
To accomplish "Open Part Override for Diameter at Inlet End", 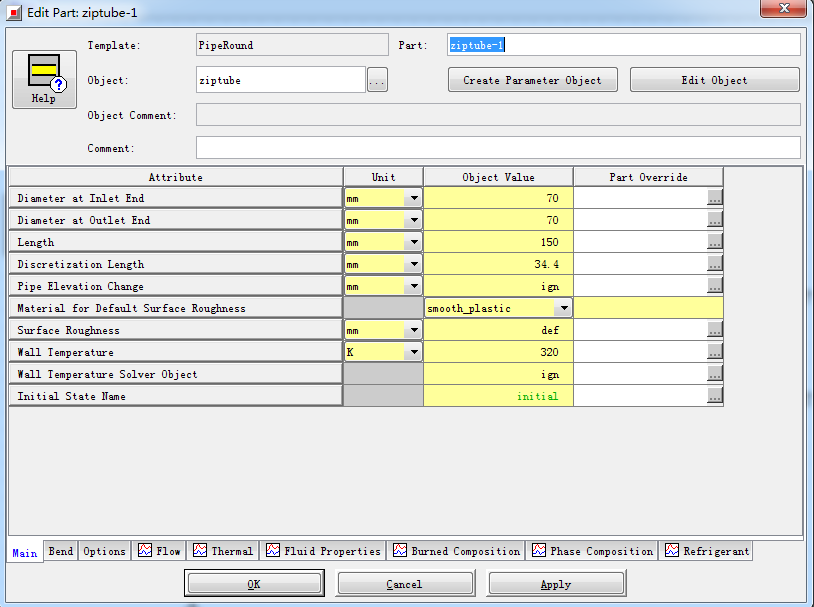I will (714, 198).
